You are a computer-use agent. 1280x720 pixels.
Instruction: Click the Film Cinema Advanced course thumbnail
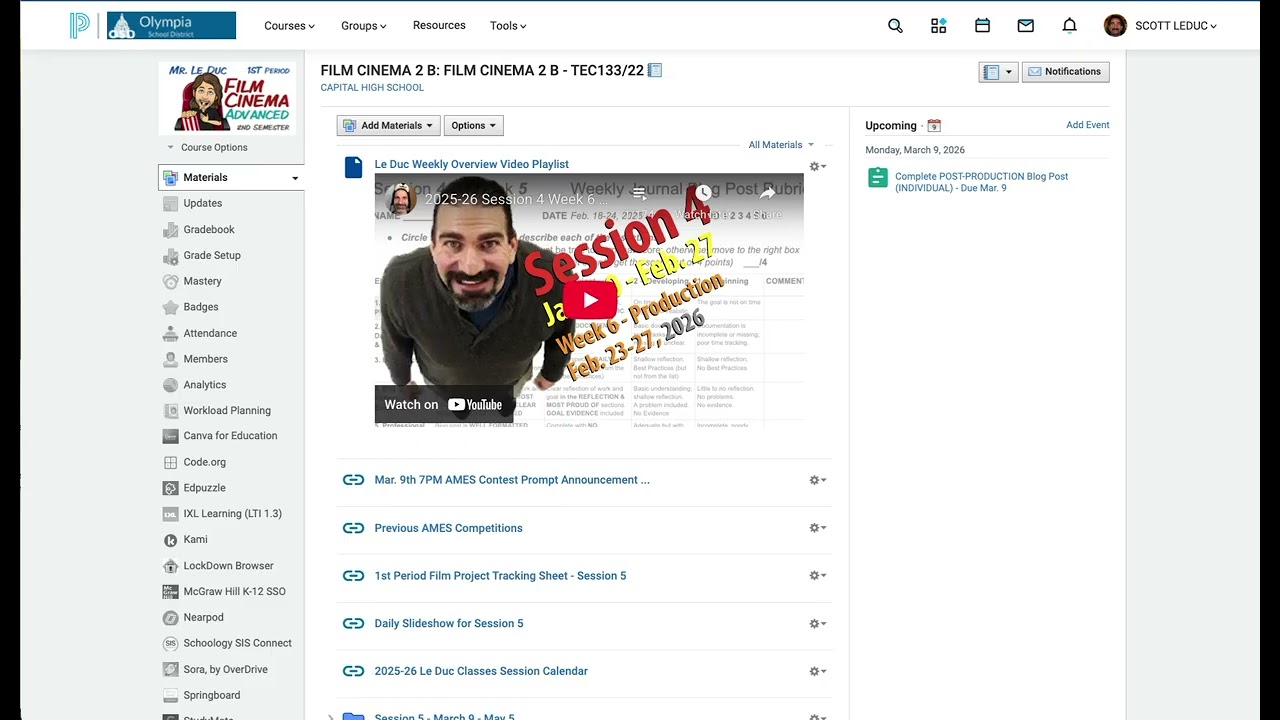pyautogui.click(x=226, y=98)
